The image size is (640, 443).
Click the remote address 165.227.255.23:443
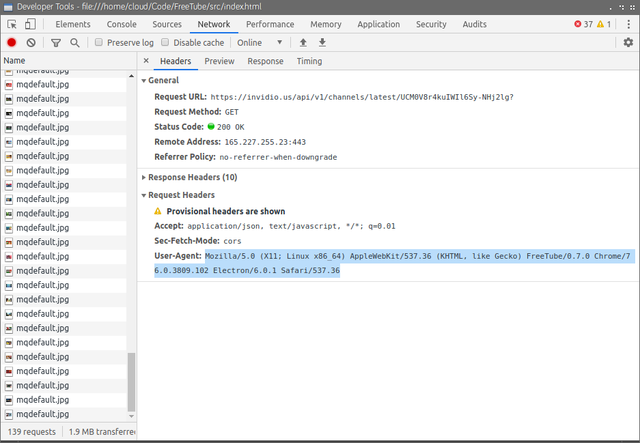coord(265,142)
